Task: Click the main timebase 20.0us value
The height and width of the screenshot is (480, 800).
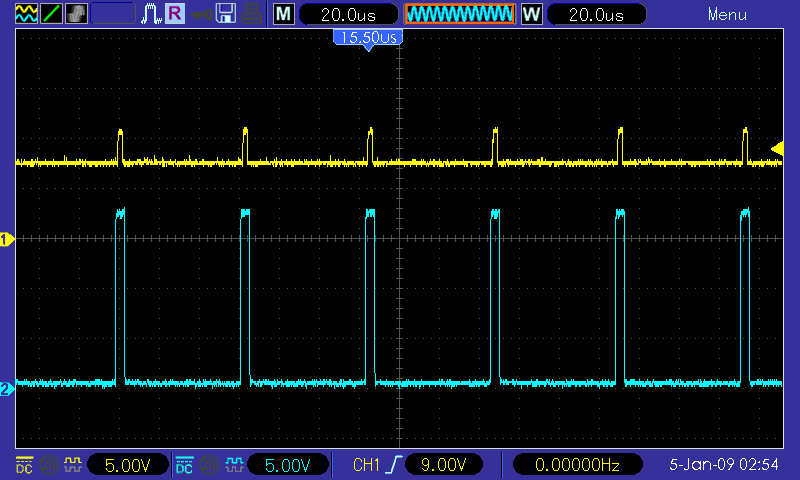Action: click(348, 14)
